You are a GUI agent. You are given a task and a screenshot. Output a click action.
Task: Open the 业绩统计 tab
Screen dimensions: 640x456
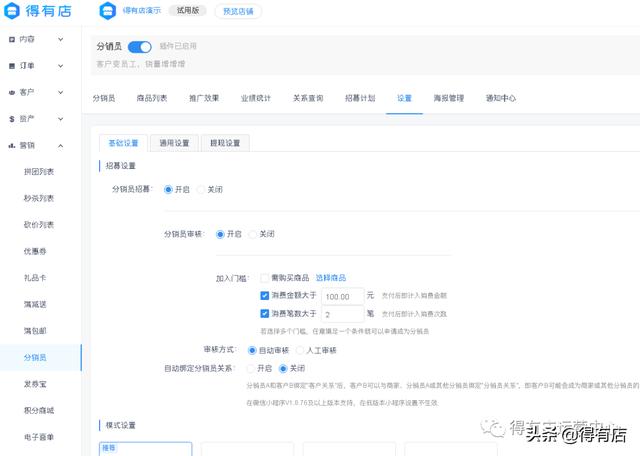(256, 98)
